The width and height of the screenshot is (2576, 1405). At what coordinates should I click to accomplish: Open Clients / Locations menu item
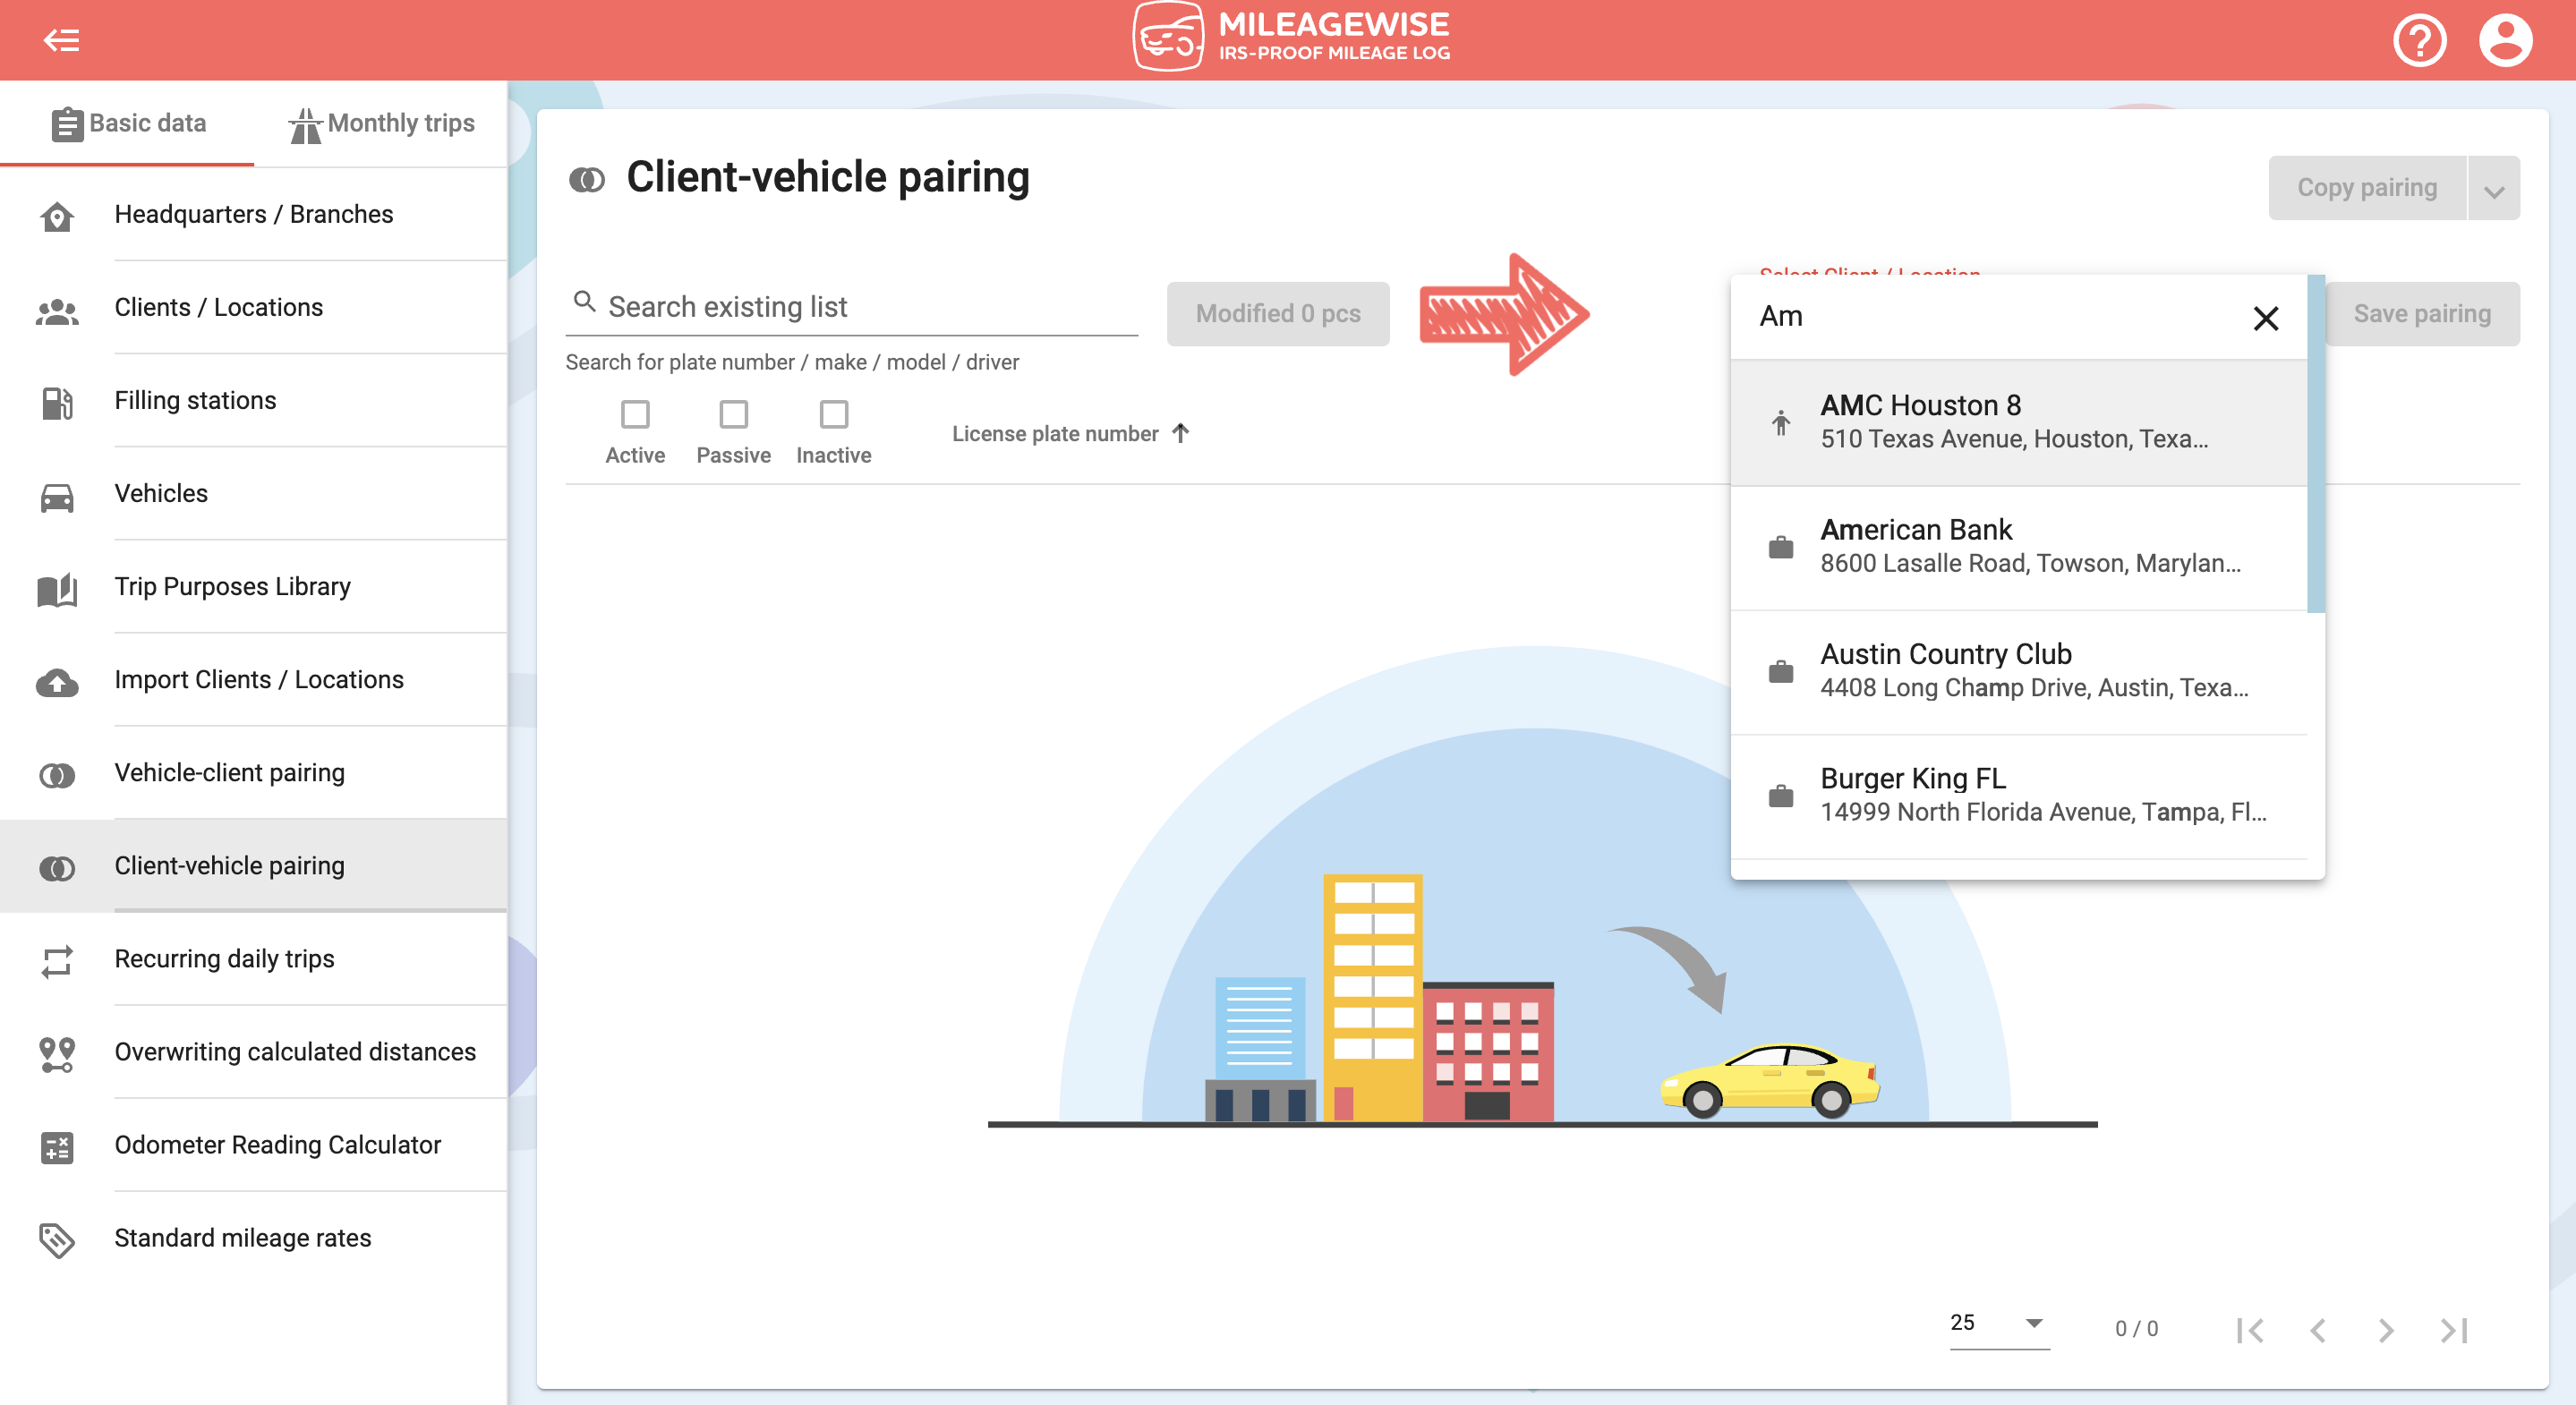253,307
